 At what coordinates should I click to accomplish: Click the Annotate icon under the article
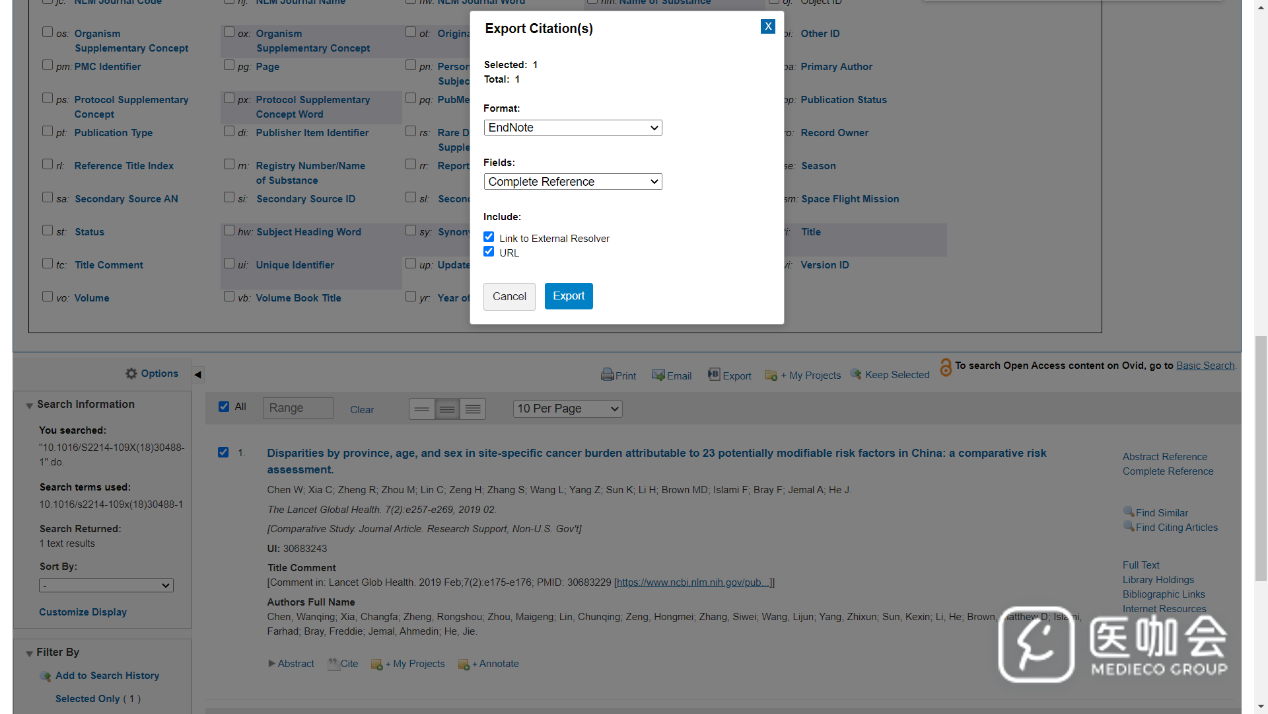click(463, 664)
